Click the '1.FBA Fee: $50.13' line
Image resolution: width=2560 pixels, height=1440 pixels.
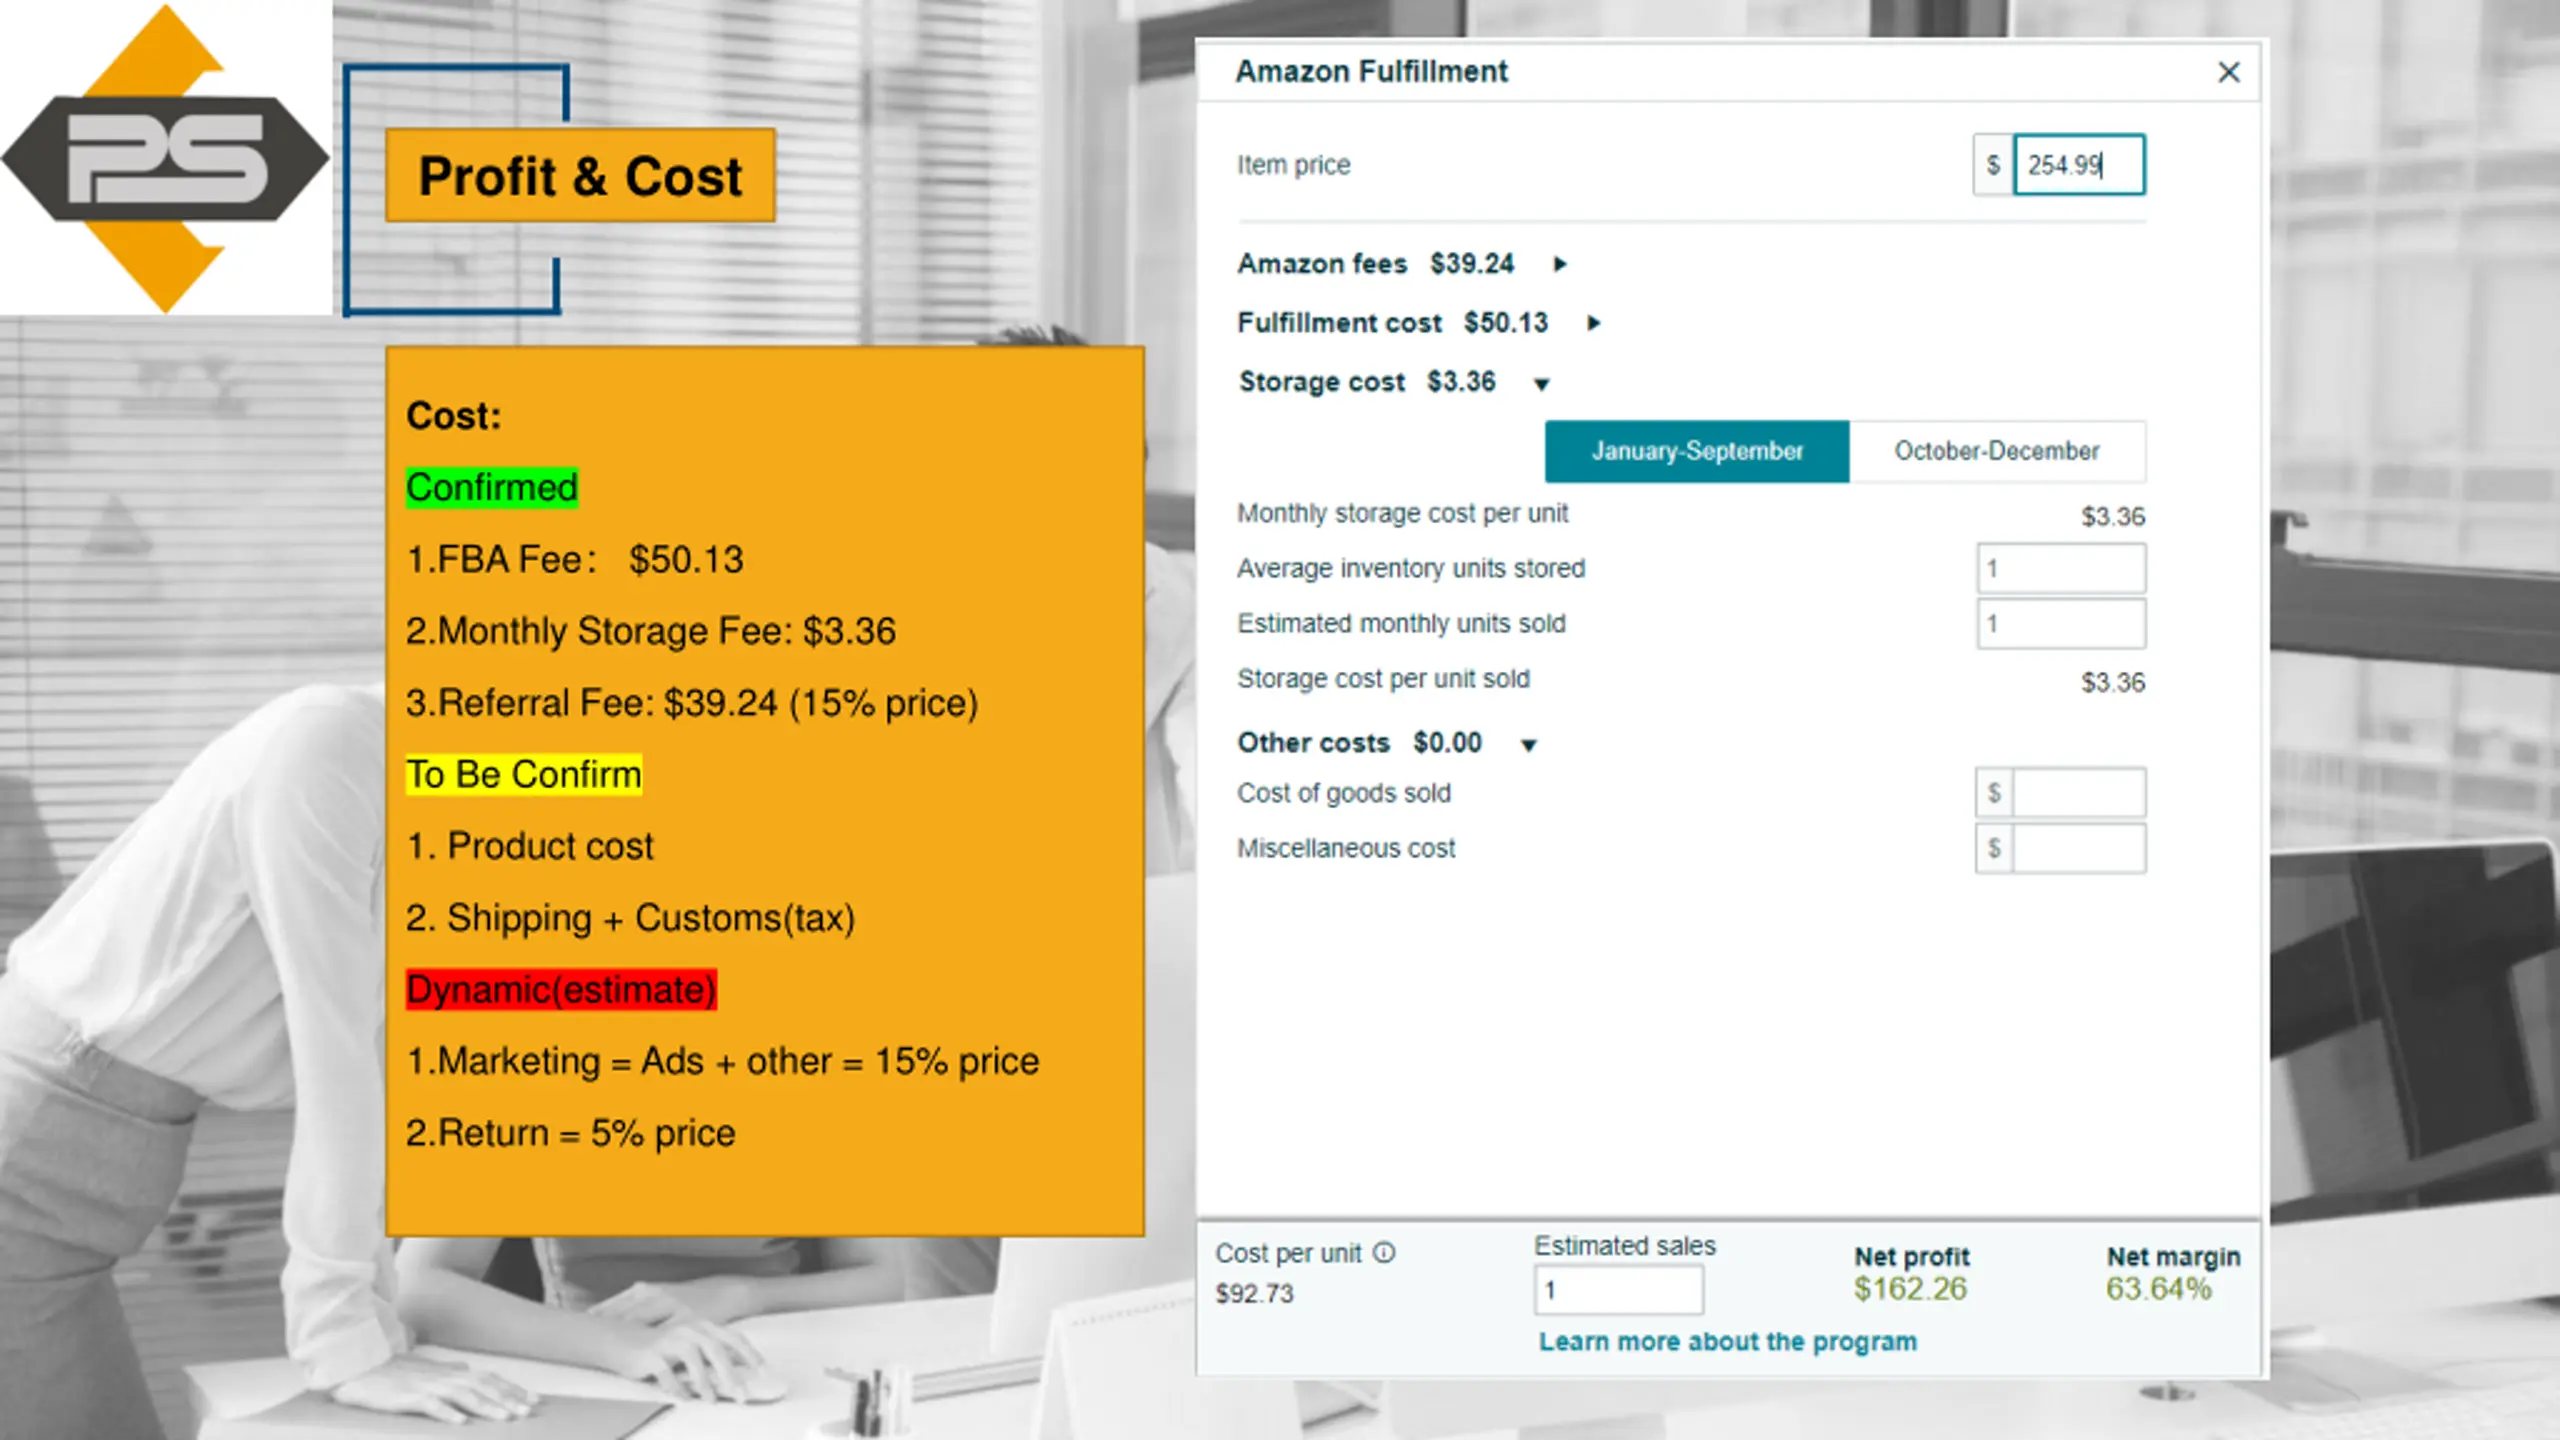point(575,560)
